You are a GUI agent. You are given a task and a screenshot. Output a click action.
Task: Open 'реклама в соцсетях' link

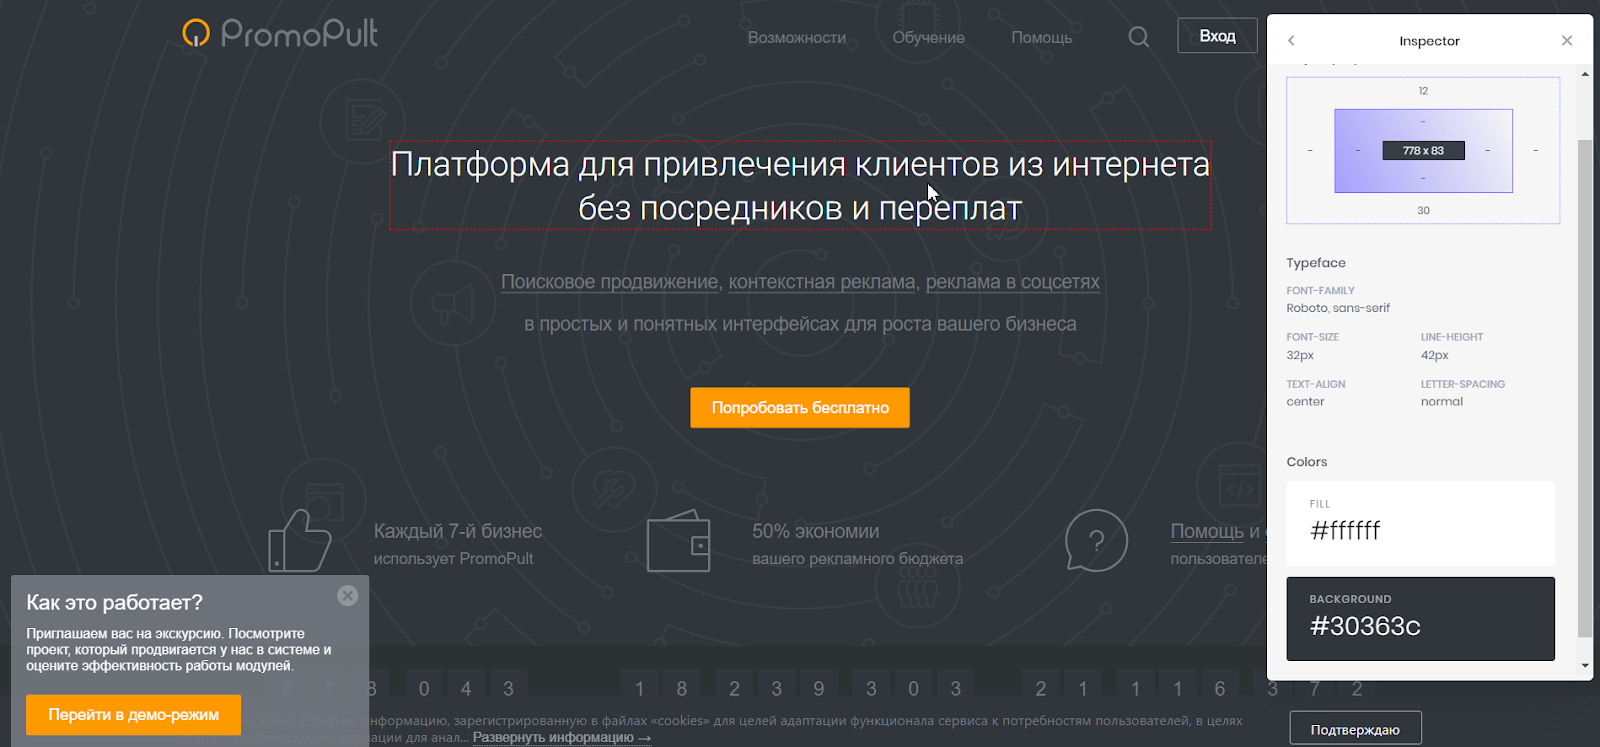pos(1013,282)
